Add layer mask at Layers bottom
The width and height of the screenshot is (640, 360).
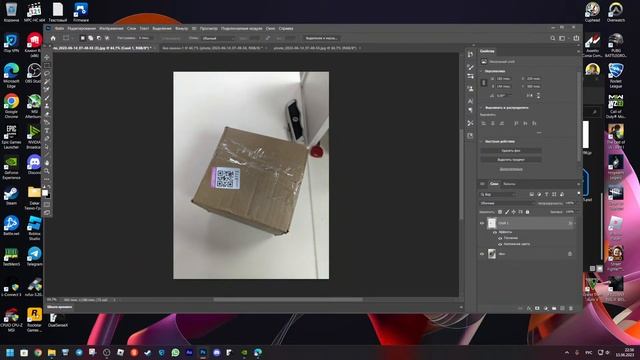point(537,308)
